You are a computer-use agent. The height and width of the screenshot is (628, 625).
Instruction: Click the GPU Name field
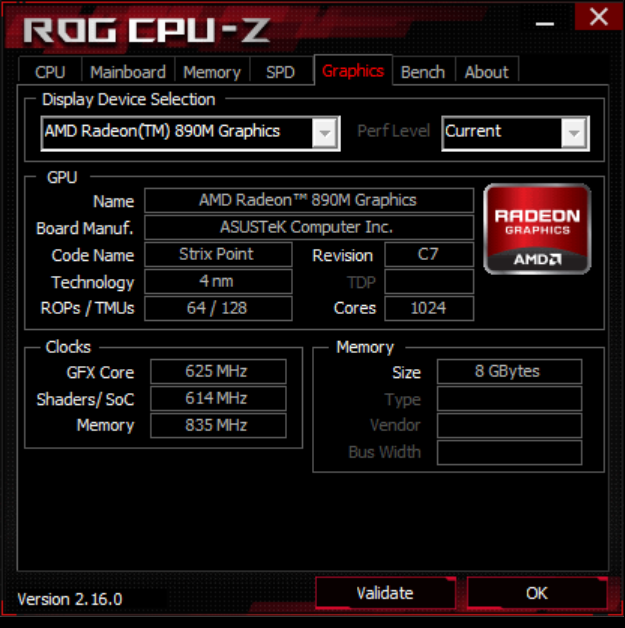[x=309, y=200]
